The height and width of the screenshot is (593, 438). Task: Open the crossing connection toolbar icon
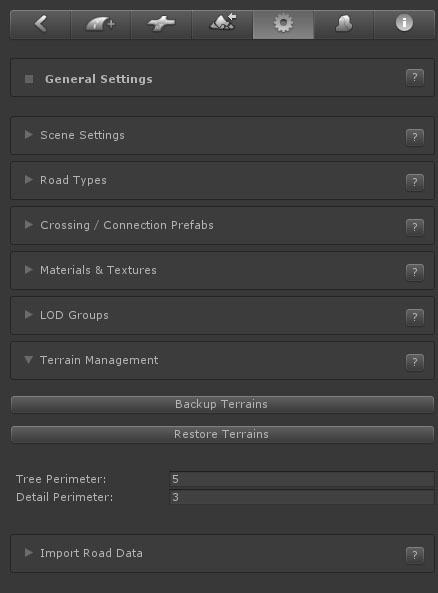[162, 24]
